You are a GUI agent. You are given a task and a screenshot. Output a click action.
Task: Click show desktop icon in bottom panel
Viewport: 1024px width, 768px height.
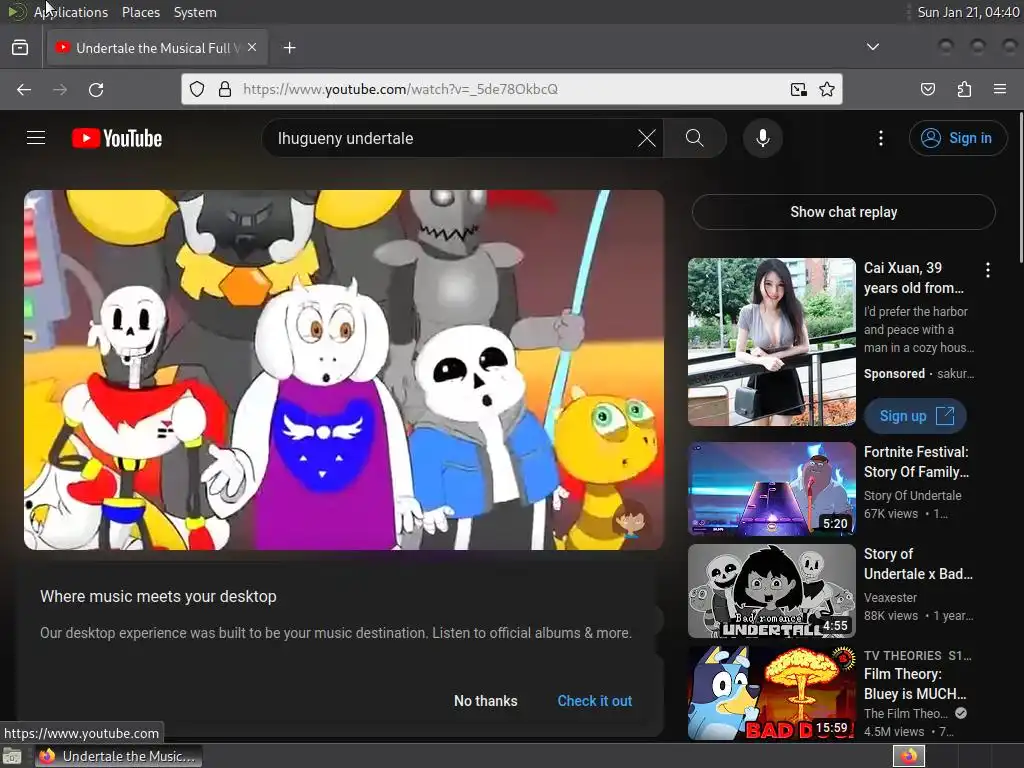point(12,756)
